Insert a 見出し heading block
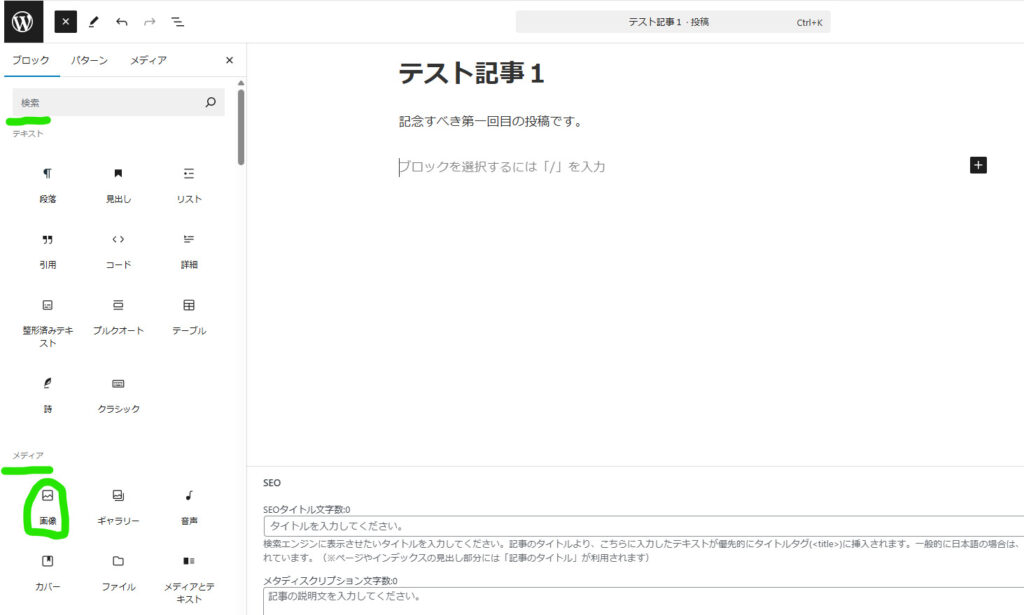Image resolution: width=1024 pixels, height=615 pixels. click(118, 184)
